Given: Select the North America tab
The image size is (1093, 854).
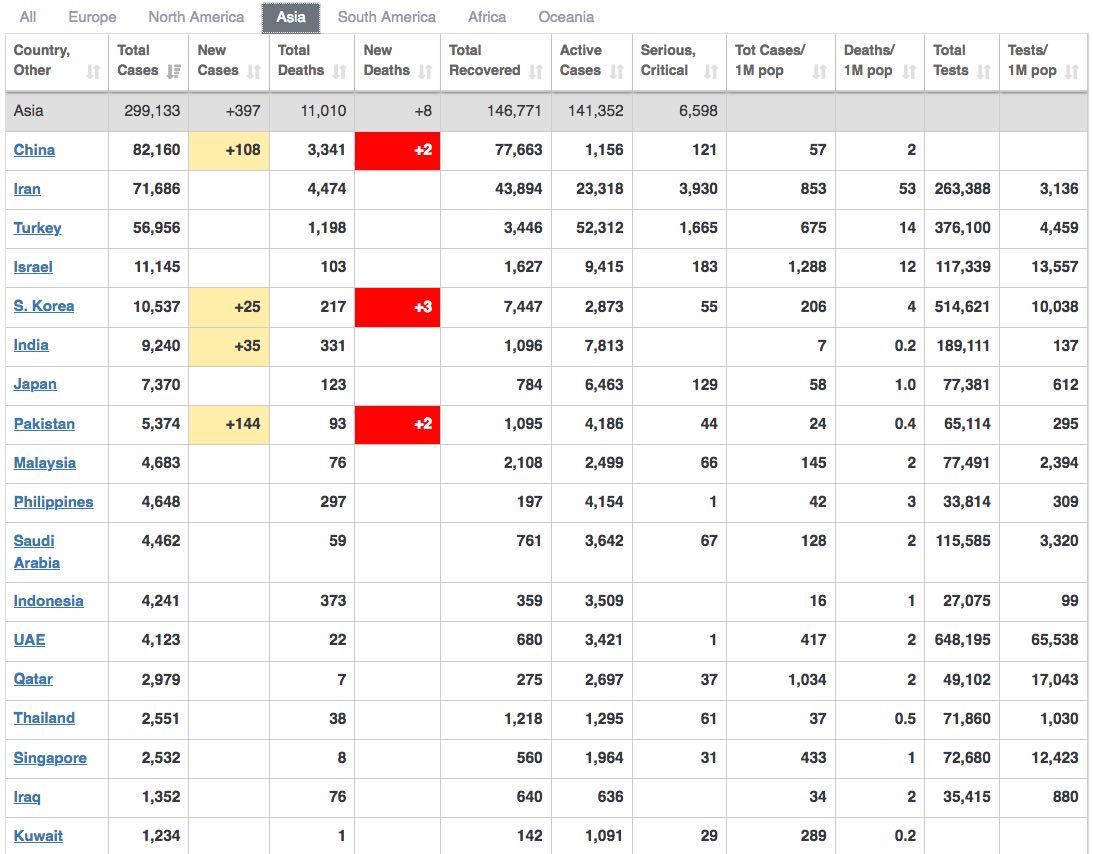Looking at the screenshot, I should 196,17.
